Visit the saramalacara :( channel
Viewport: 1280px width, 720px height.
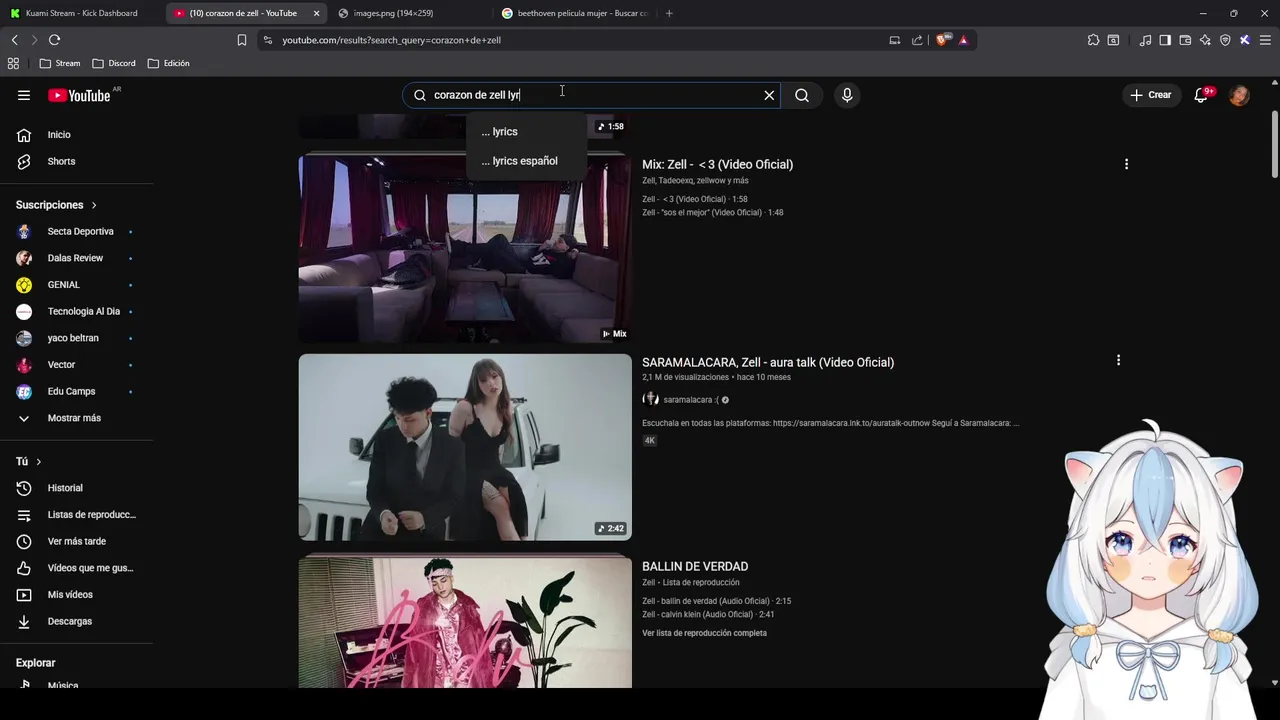pos(690,400)
